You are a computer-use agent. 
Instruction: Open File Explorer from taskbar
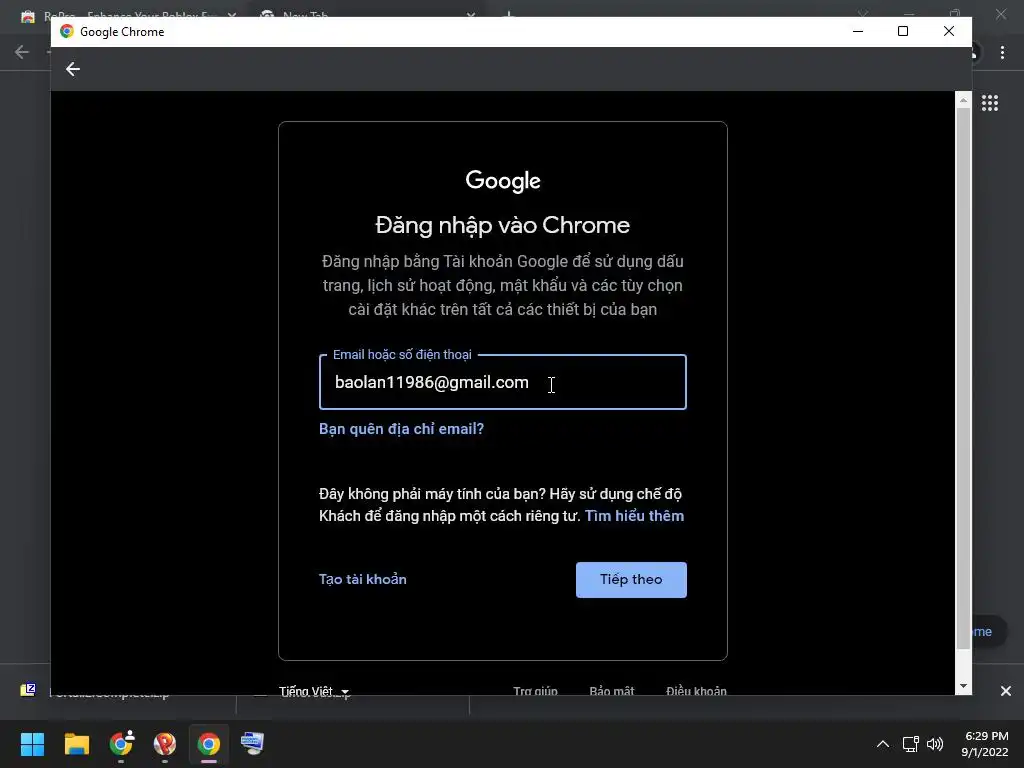pyautogui.click(x=76, y=744)
